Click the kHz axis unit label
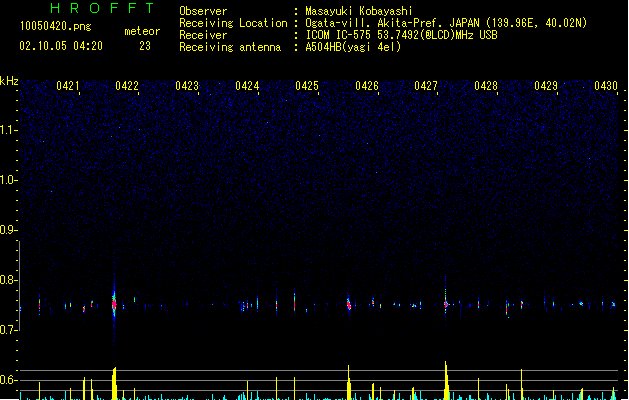Image resolution: width=629 pixels, height=400 pixels. point(9,81)
